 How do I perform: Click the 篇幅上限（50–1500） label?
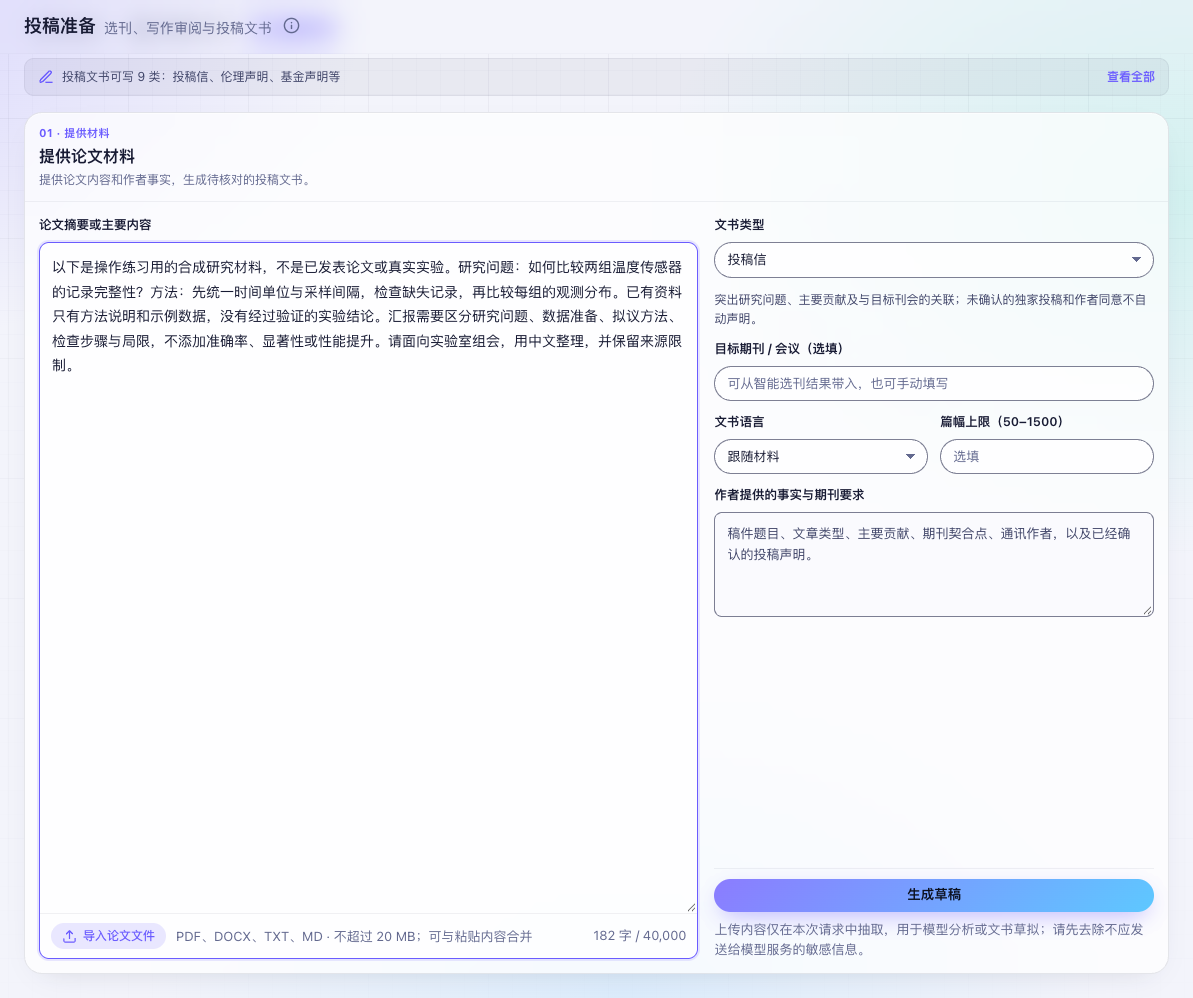pyautogui.click(x=1001, y=422)
